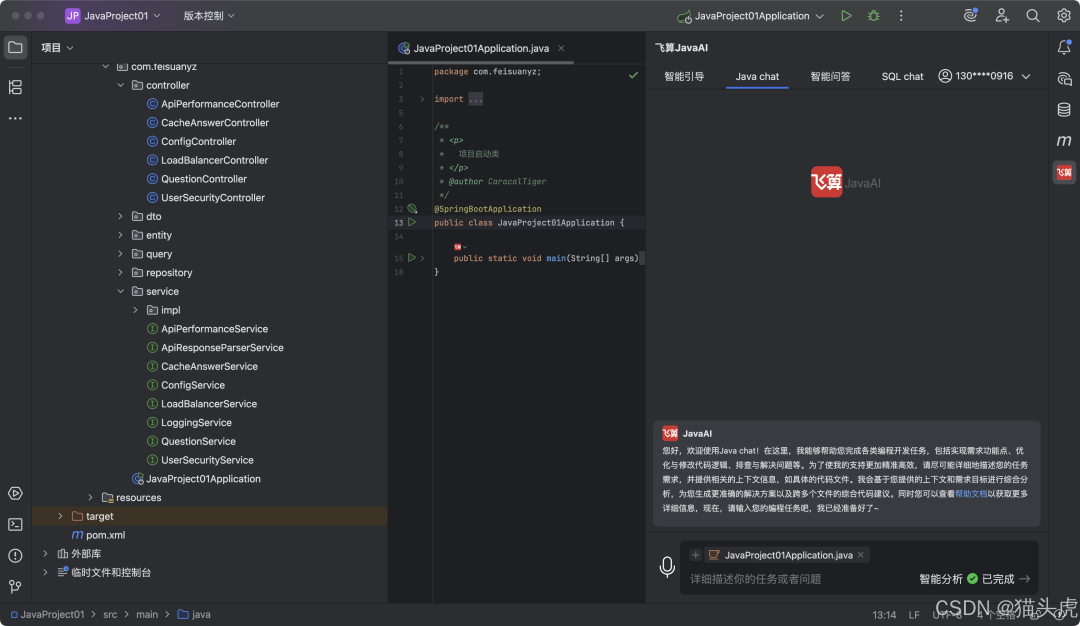Open the 版本控制 dropdown menu

(209, 15)
